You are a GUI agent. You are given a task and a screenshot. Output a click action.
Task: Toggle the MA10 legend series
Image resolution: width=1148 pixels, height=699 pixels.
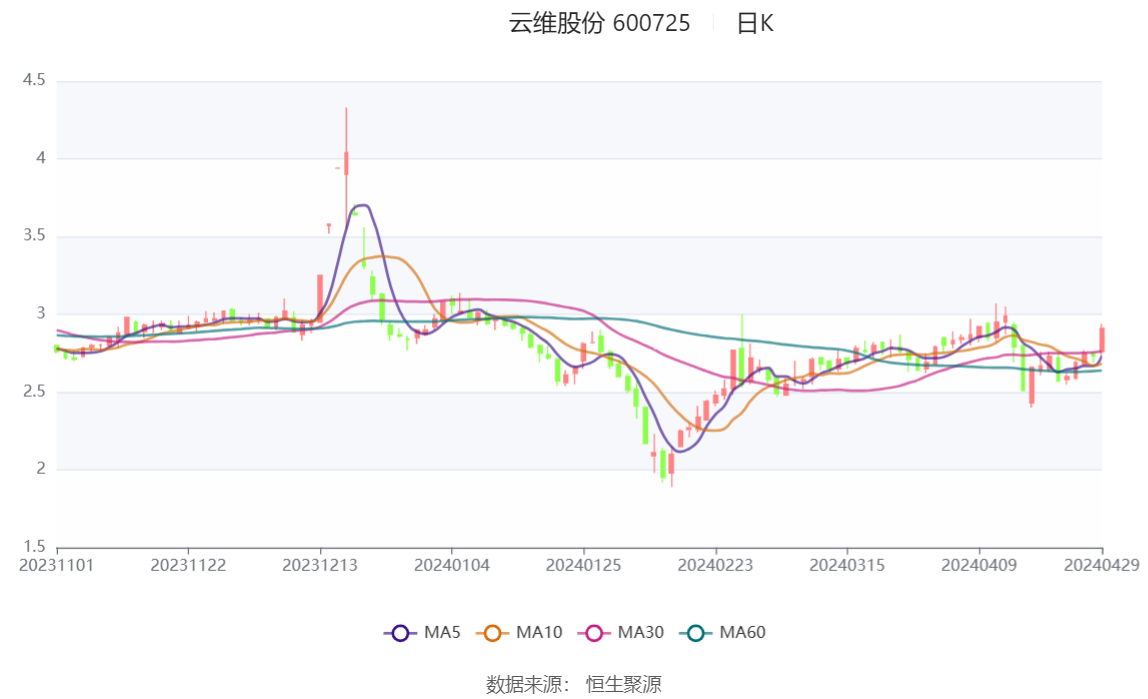tap(519, 632)
